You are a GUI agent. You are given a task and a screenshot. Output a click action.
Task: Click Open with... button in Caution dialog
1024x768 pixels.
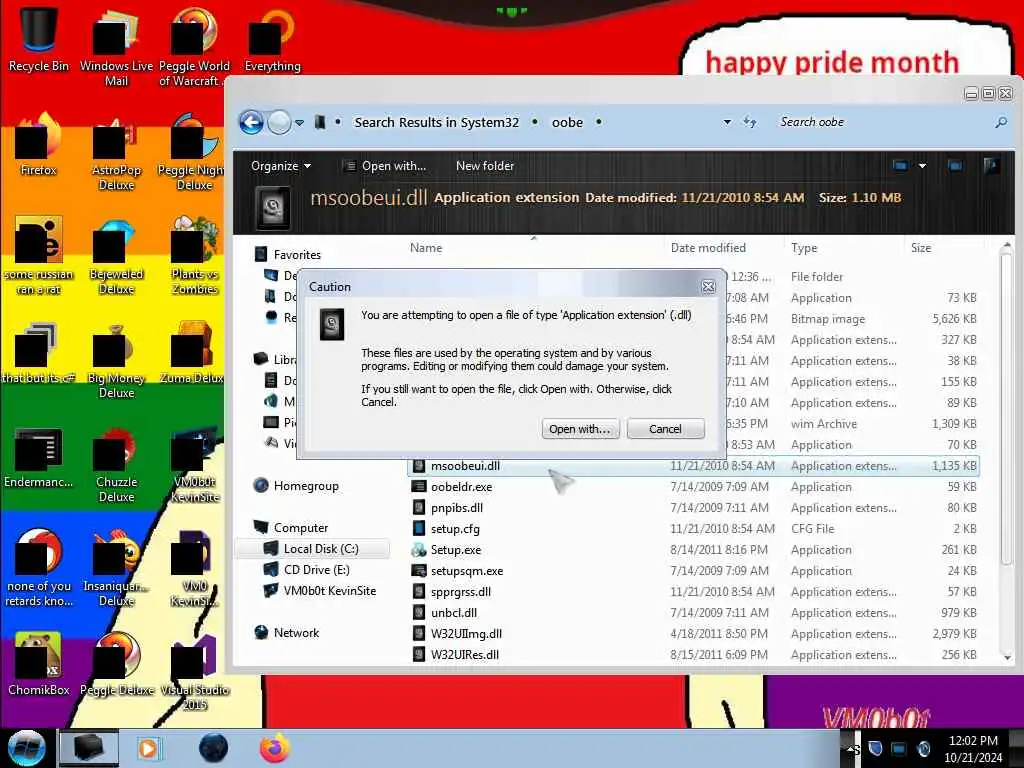(580, 429)
